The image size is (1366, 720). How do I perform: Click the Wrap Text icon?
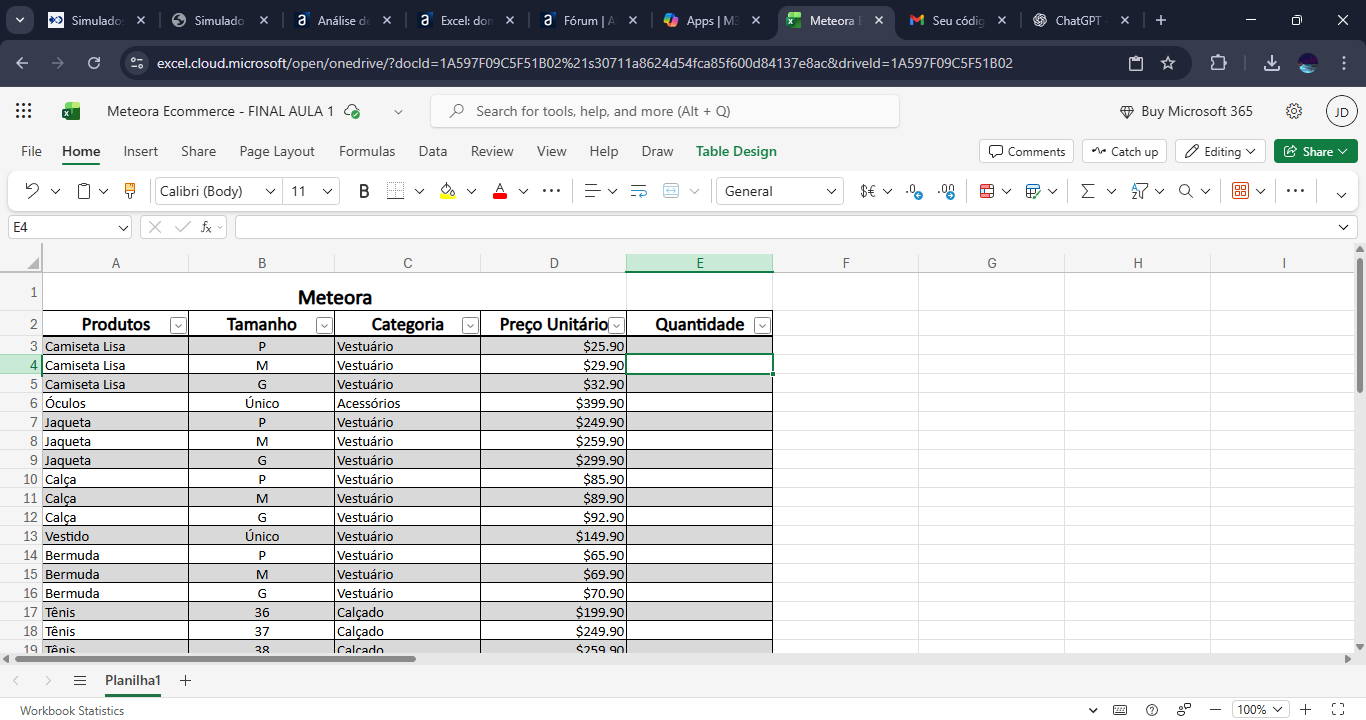639,191
